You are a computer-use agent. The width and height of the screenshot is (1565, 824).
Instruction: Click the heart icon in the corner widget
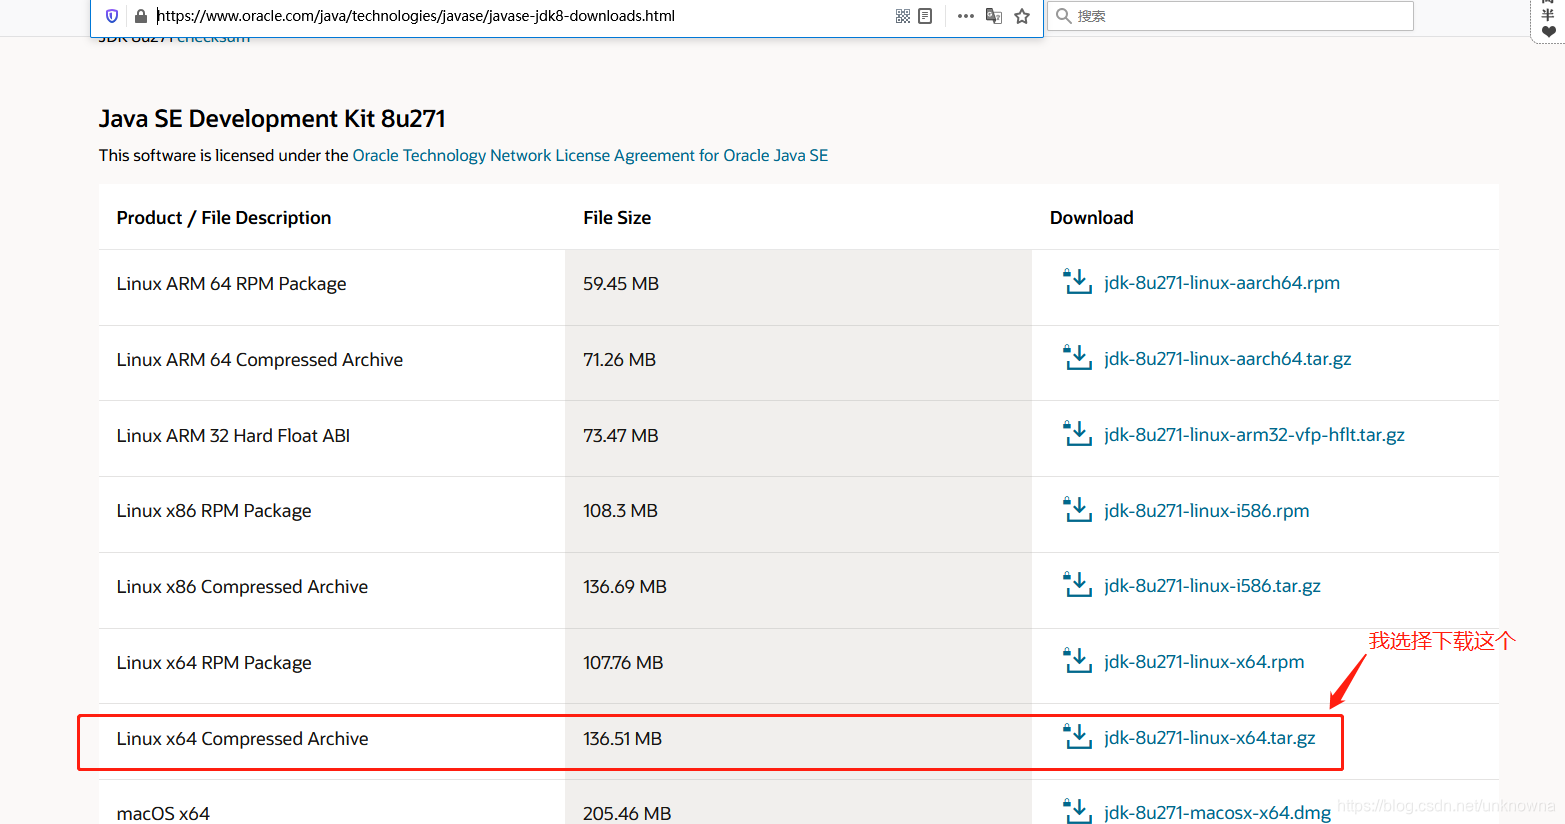1548,32
